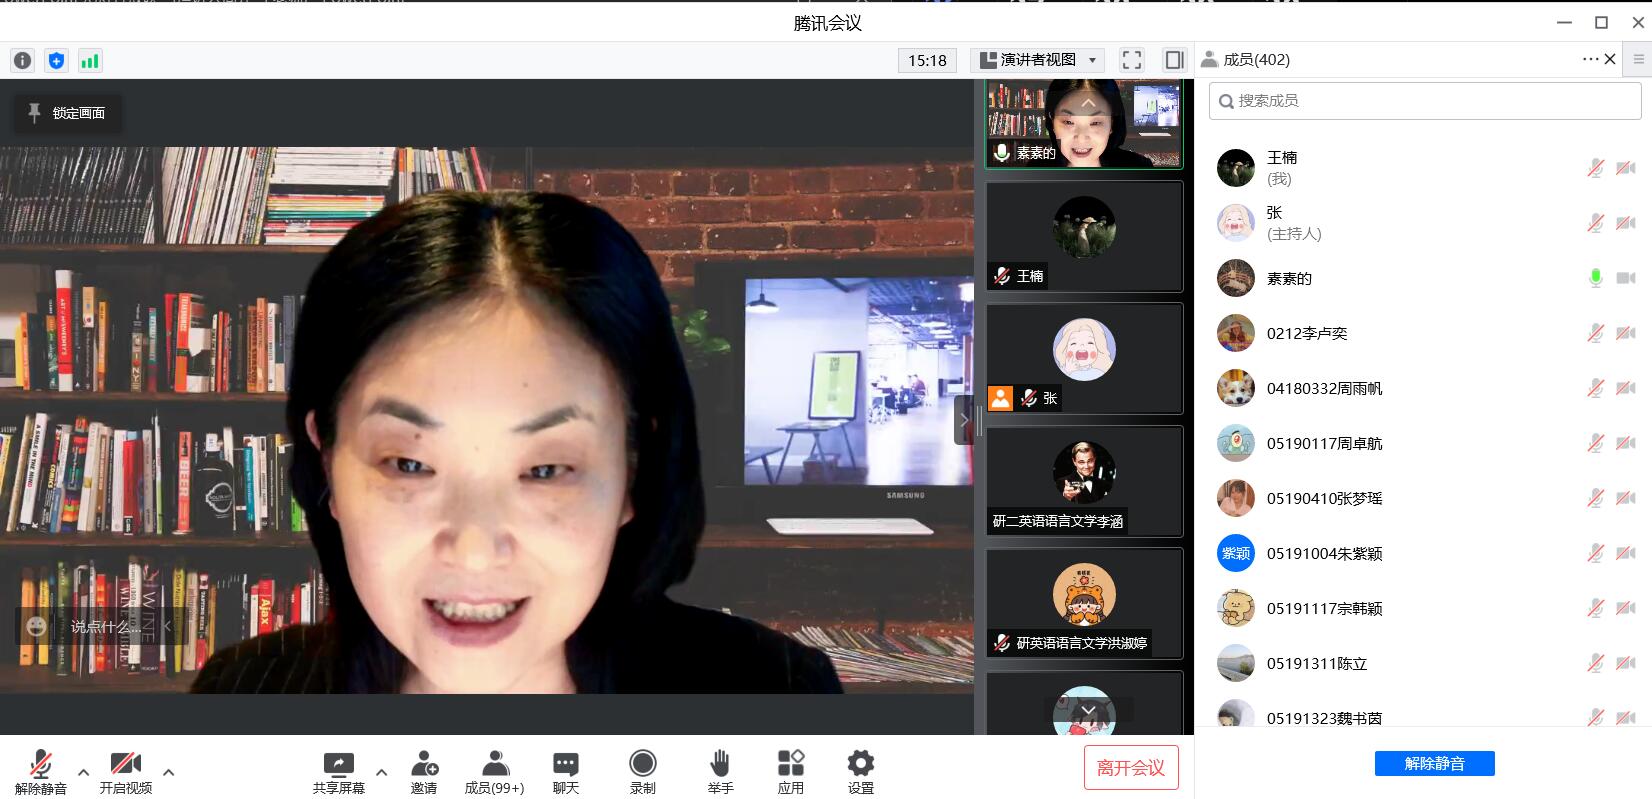
Task: Check the network signal status icon
Action: click(90, 61)
